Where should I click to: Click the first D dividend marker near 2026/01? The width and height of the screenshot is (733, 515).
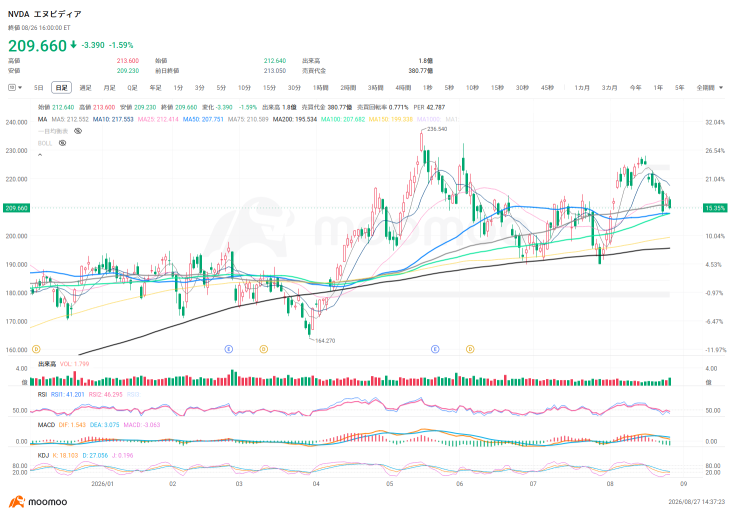point(36,349)
